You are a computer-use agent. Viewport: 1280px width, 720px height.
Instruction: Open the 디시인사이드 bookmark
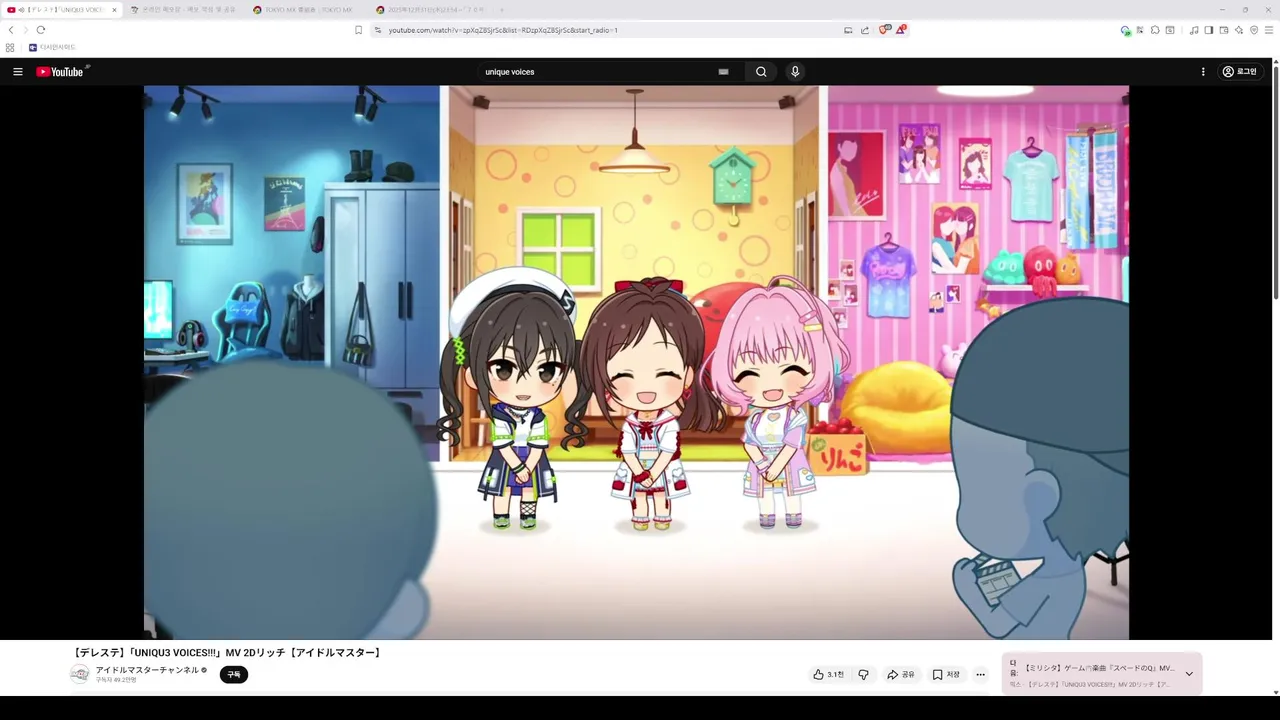click(52, 47)
